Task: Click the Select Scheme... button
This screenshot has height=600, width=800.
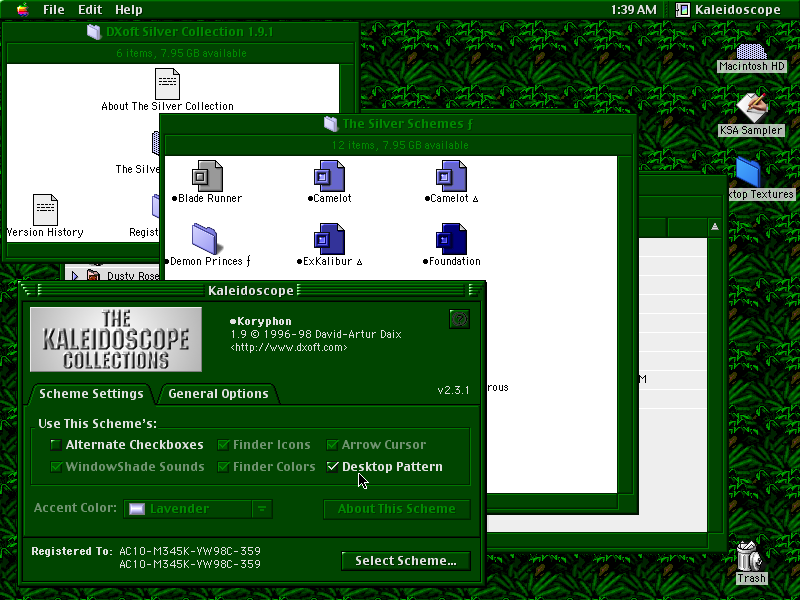Action: (406, 561)
